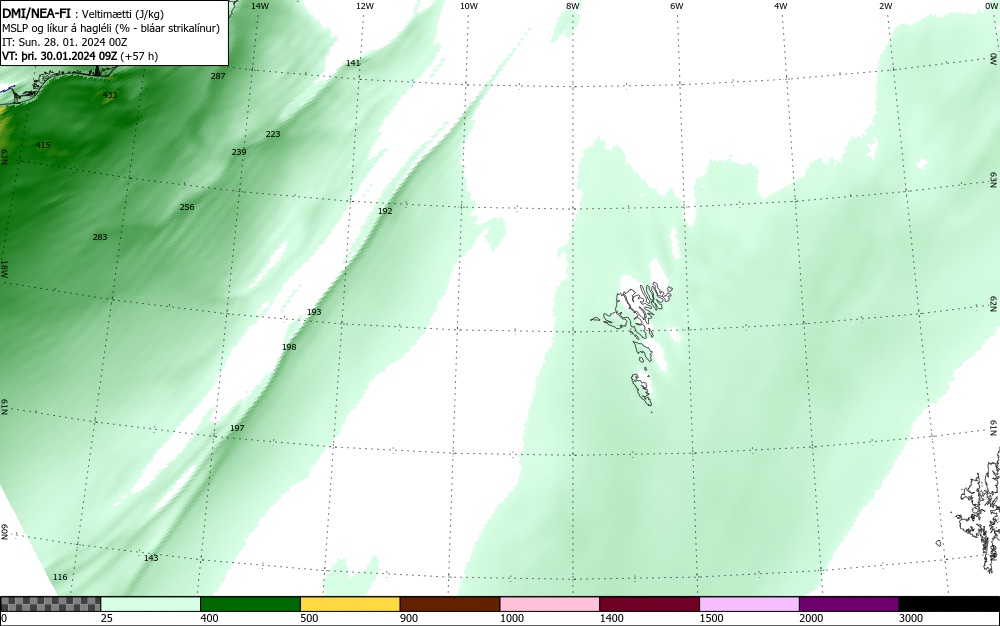
Task: Click the lilac 1500–2000 legend swatch
Action: [x=749, y=604]
